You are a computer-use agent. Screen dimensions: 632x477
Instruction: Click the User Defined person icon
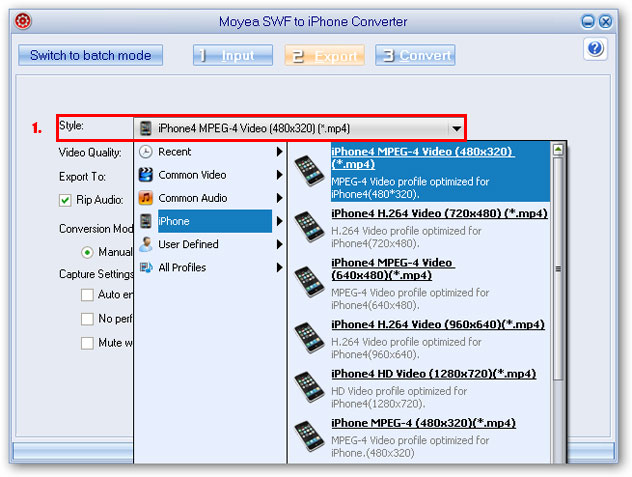(x=146, y=244)
